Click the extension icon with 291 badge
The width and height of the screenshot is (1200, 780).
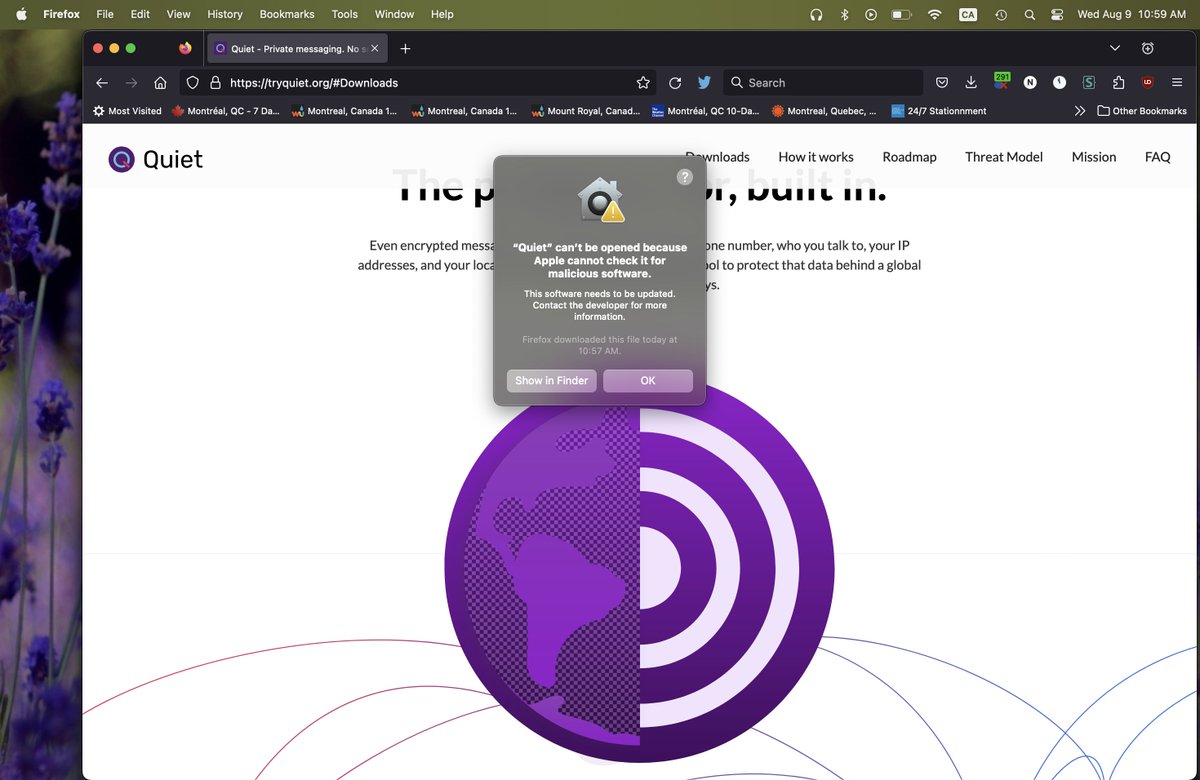(1001, 82)
